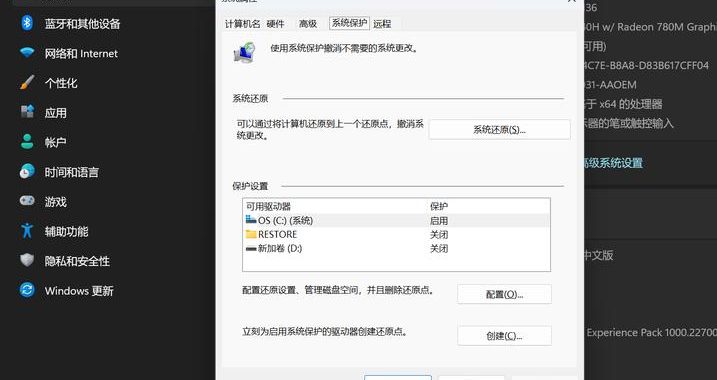The image size is (717, 380).
Task: Click the 保护 column header
Action: pyautogui.click(x=439, y=206)
